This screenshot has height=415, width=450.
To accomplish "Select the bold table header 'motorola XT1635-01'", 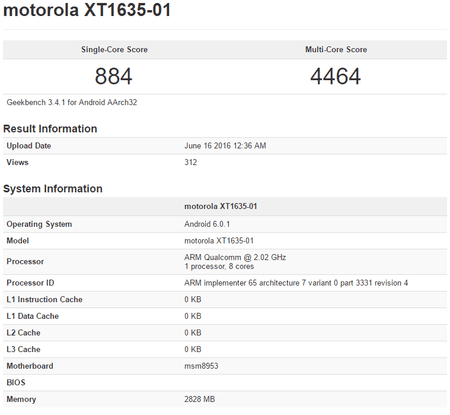I will tap(221, 206).
